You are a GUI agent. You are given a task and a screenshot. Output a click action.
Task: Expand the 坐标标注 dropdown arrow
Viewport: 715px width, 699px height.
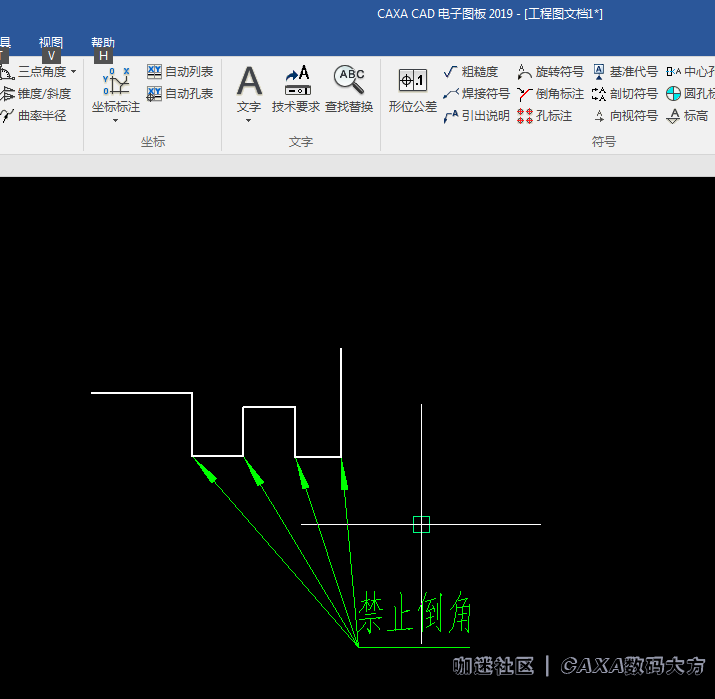coord(115,120)
